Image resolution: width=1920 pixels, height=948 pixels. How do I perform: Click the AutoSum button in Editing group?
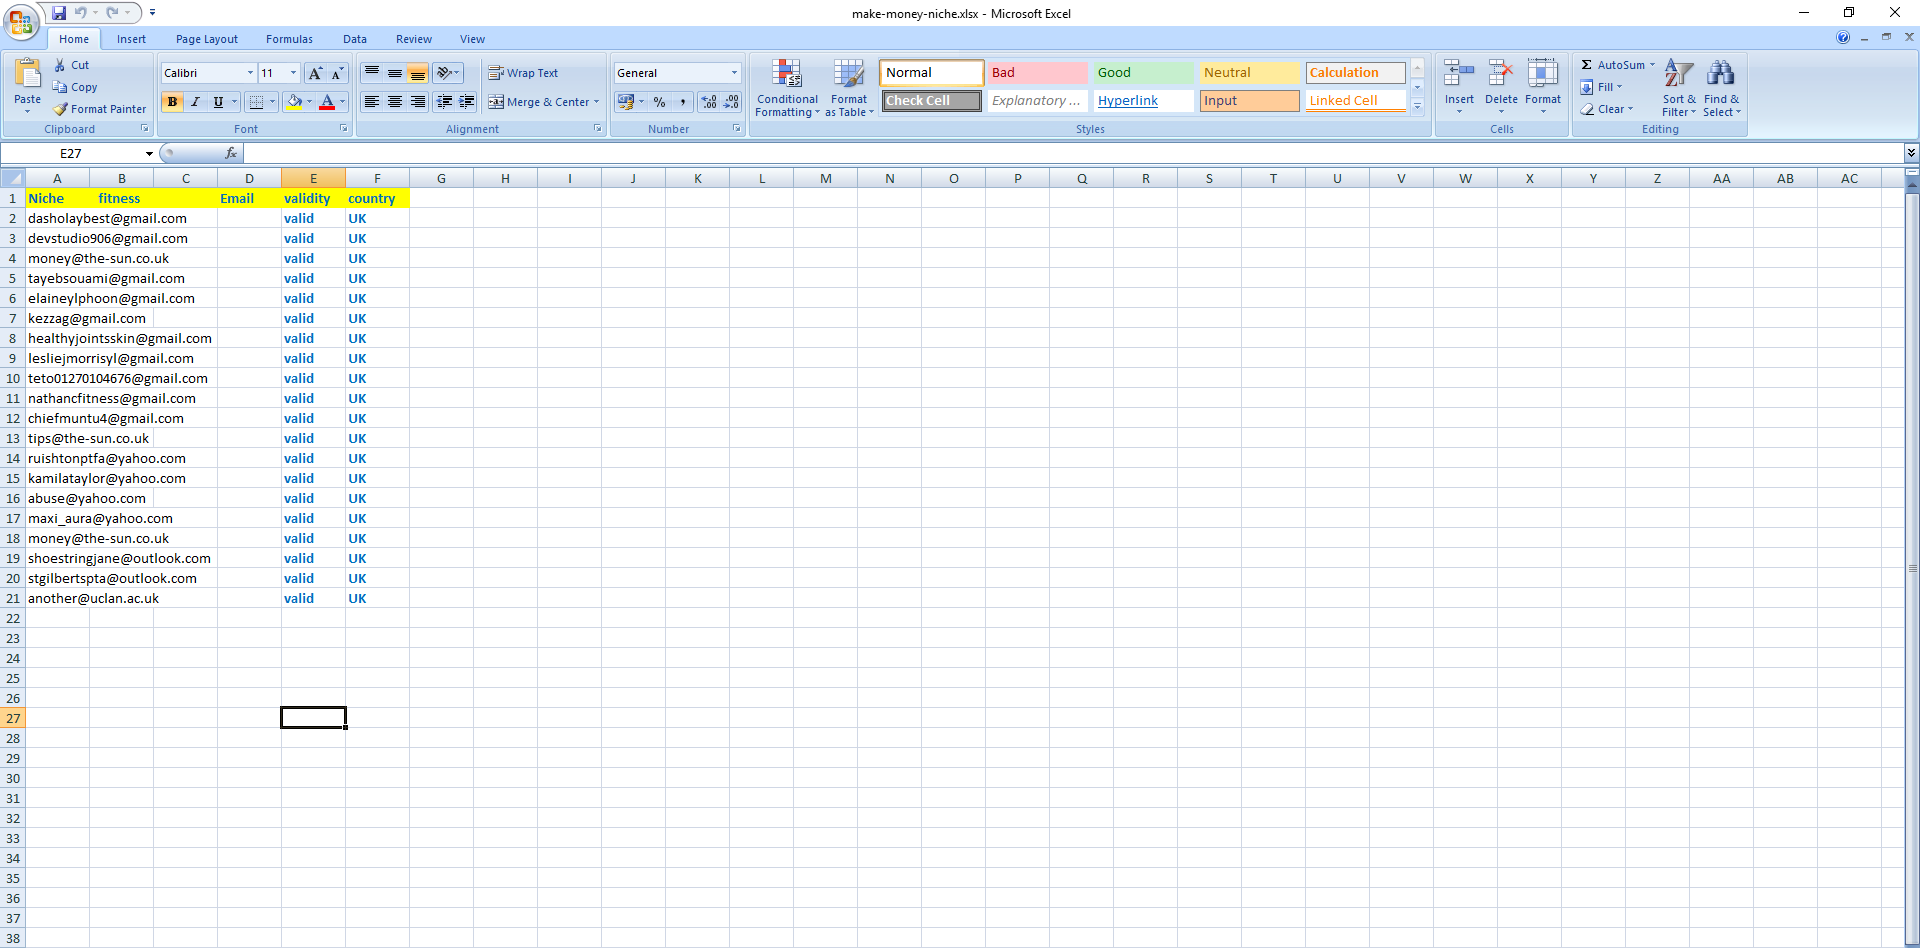(1611, 64)
